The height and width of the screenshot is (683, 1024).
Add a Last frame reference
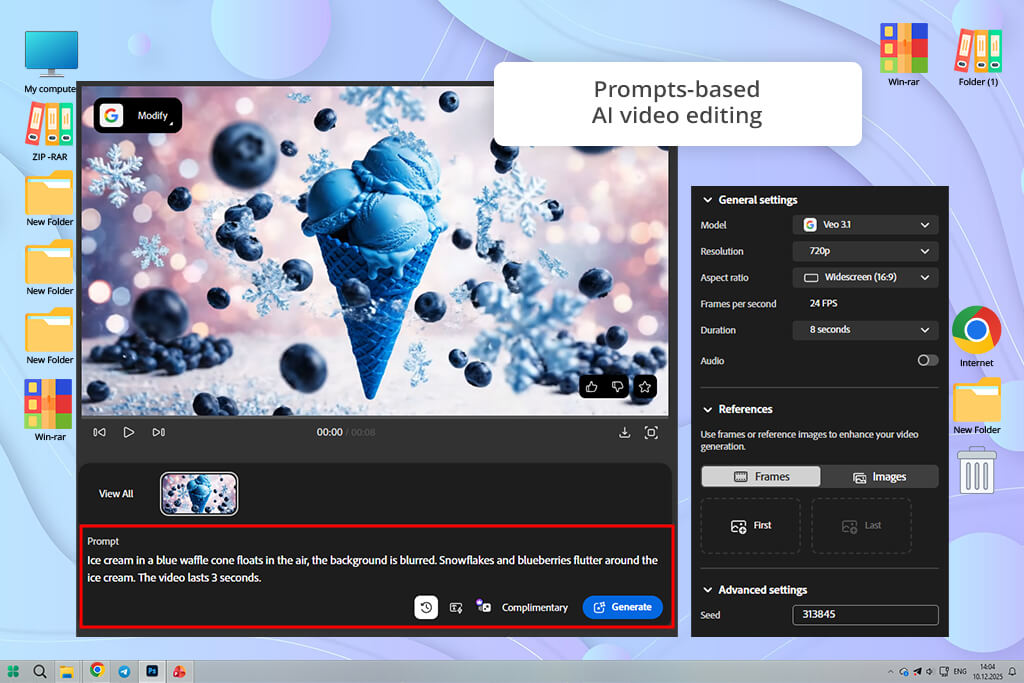pos(861,526)
